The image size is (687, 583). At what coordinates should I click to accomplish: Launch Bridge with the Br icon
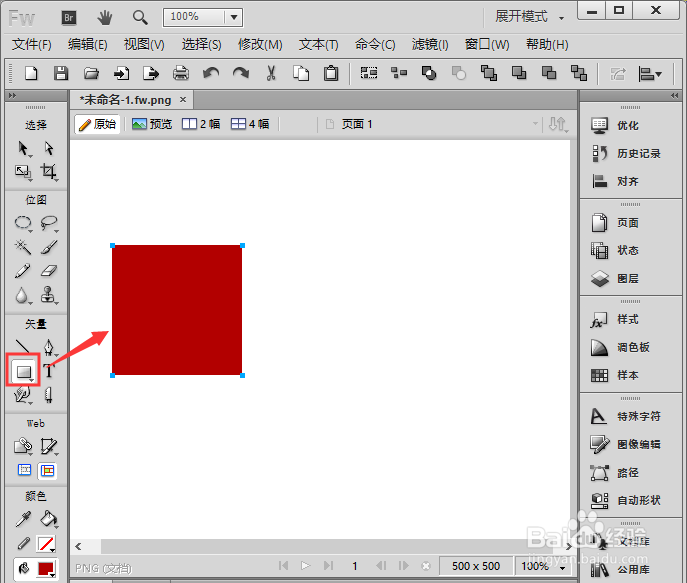click(68, 18)
